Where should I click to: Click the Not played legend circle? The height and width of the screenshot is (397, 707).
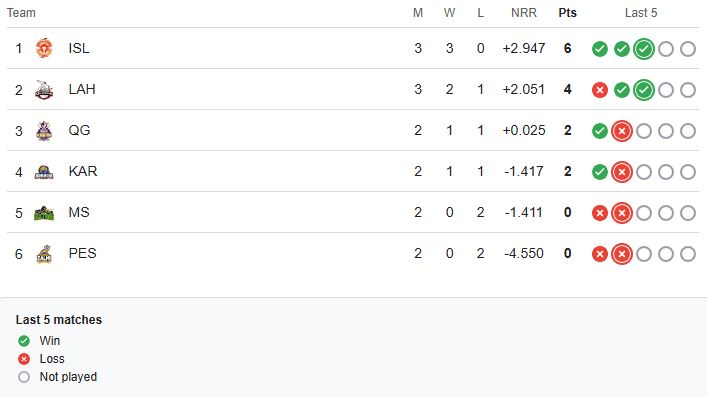click(x=24, y=377)
